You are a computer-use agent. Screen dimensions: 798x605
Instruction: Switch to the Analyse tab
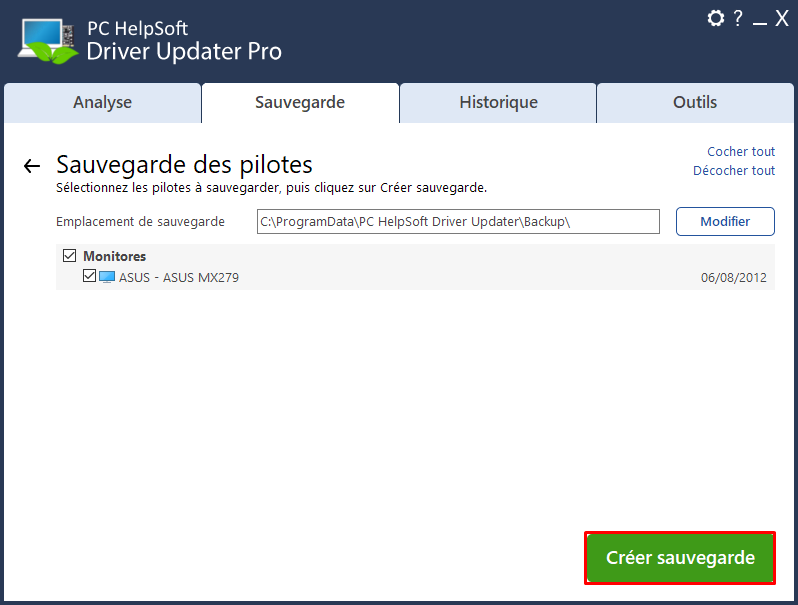point(102,103)
